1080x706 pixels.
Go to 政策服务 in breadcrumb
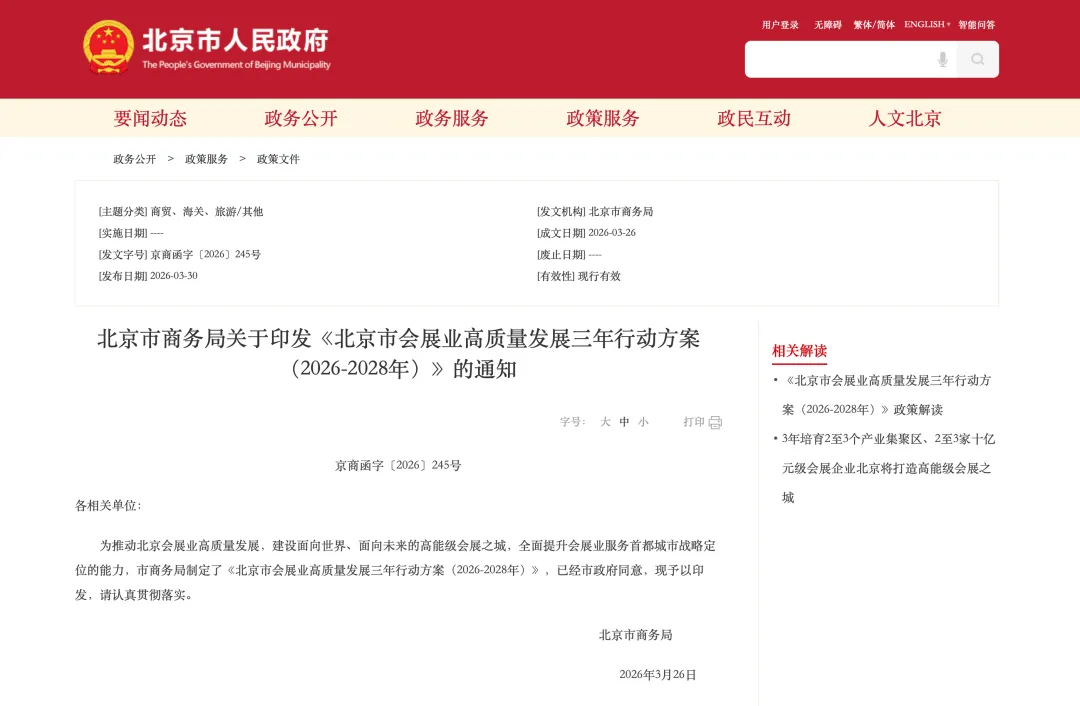tap(207, 159)
